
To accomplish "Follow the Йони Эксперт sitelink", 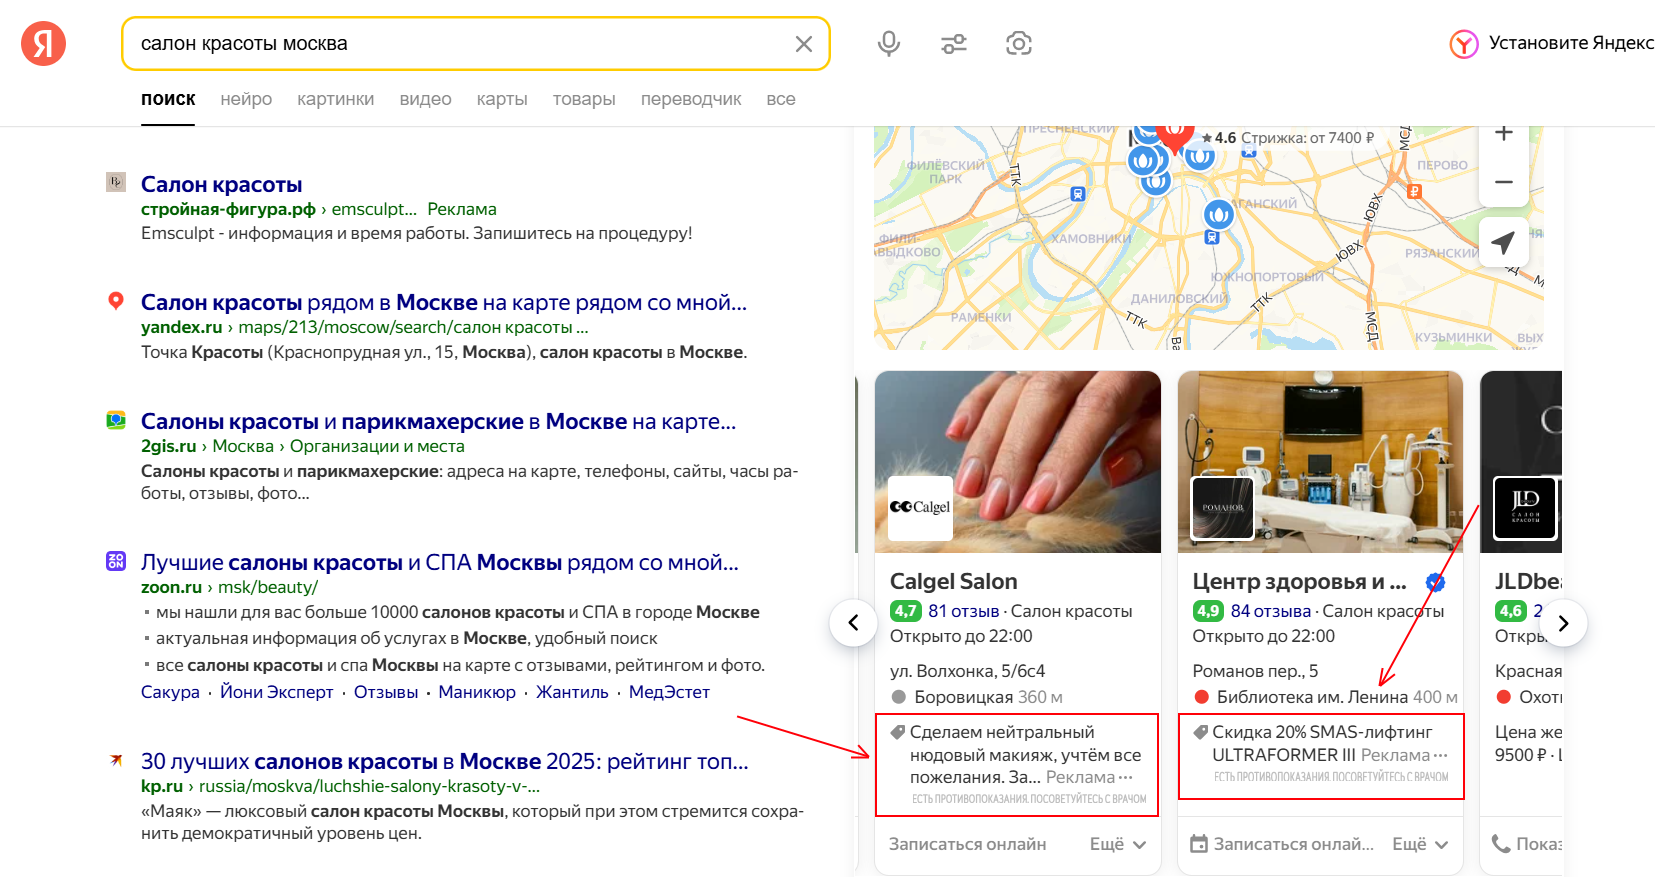I will click(x=277, y=692).
